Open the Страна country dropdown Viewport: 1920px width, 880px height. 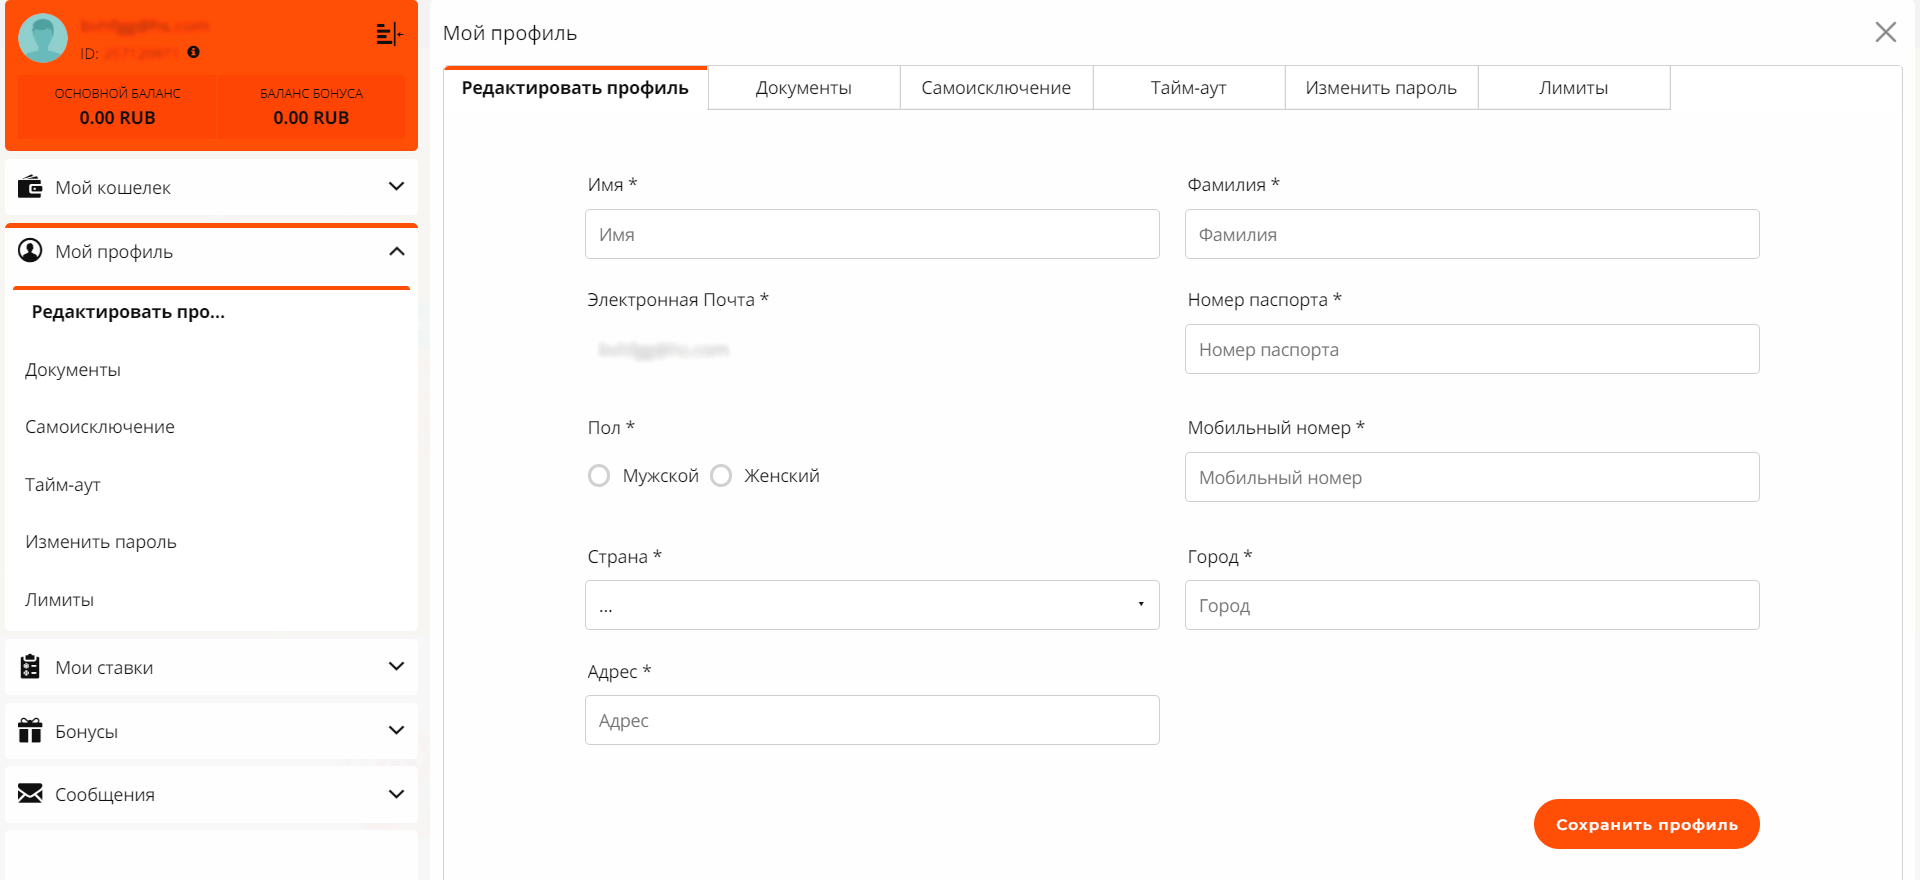click(872, 605)
